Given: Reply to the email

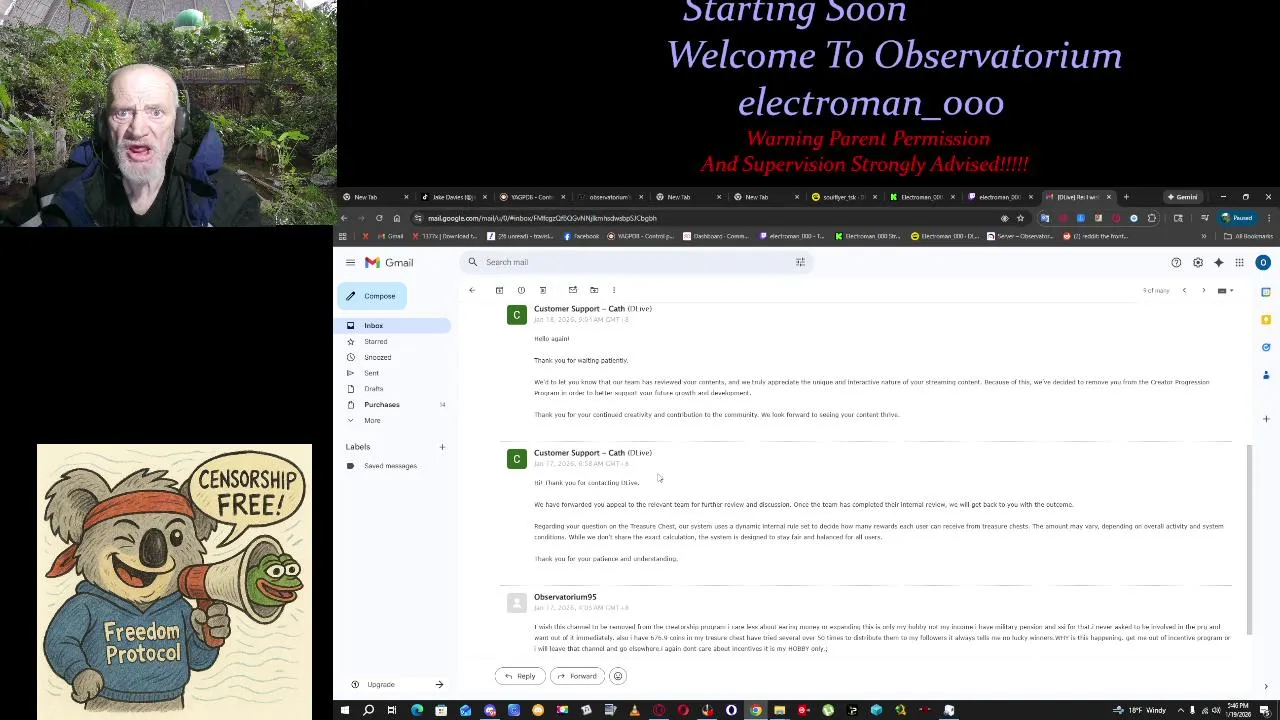Looking at the screenshot, I should coord(519,676).
